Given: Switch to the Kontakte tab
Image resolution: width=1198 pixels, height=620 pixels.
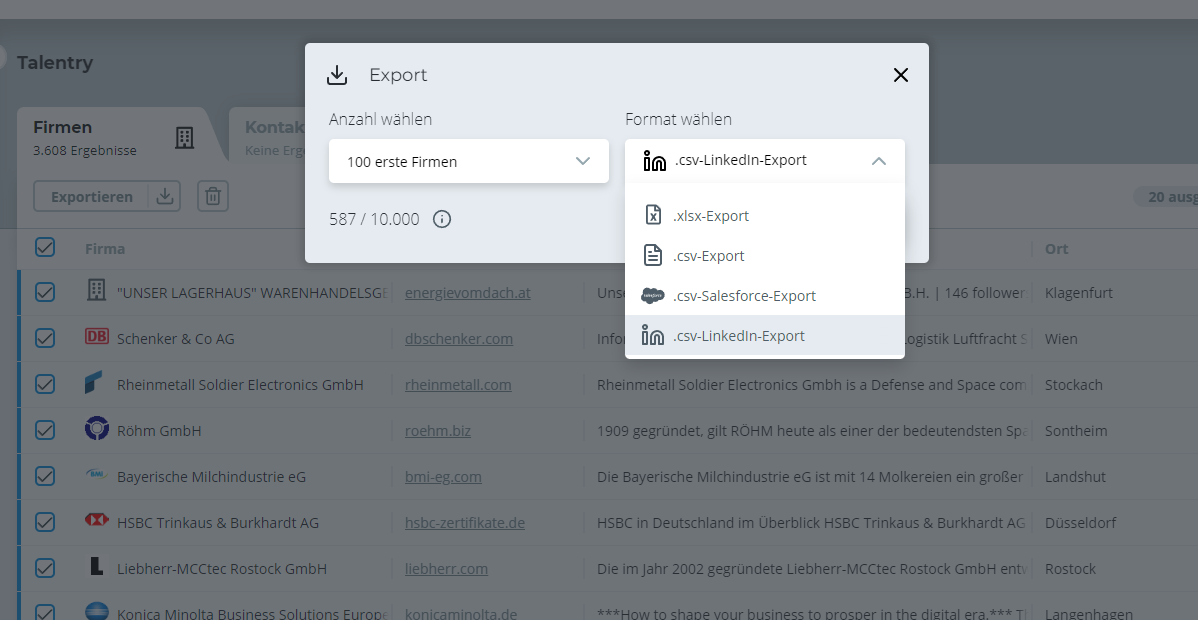Looking at the screenshot, I should tap(275, 126).
